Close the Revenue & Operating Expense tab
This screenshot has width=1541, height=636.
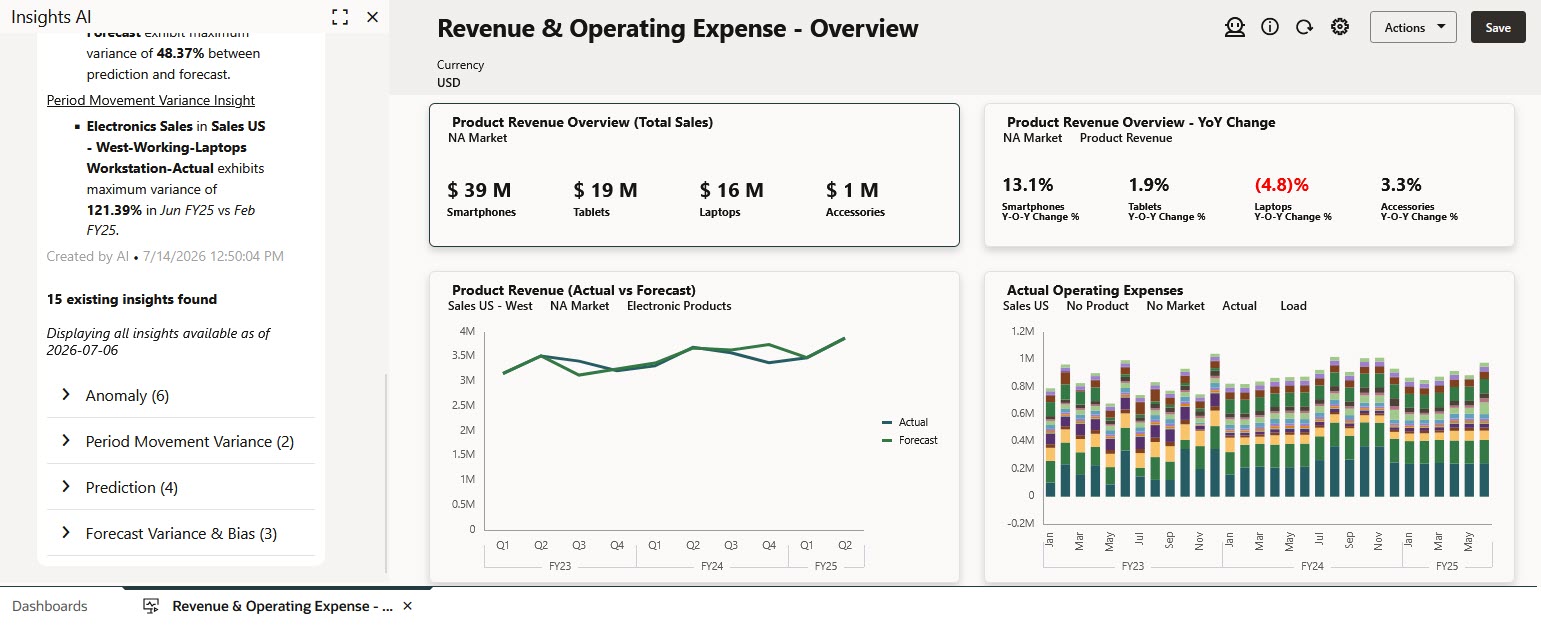[407, 606]
